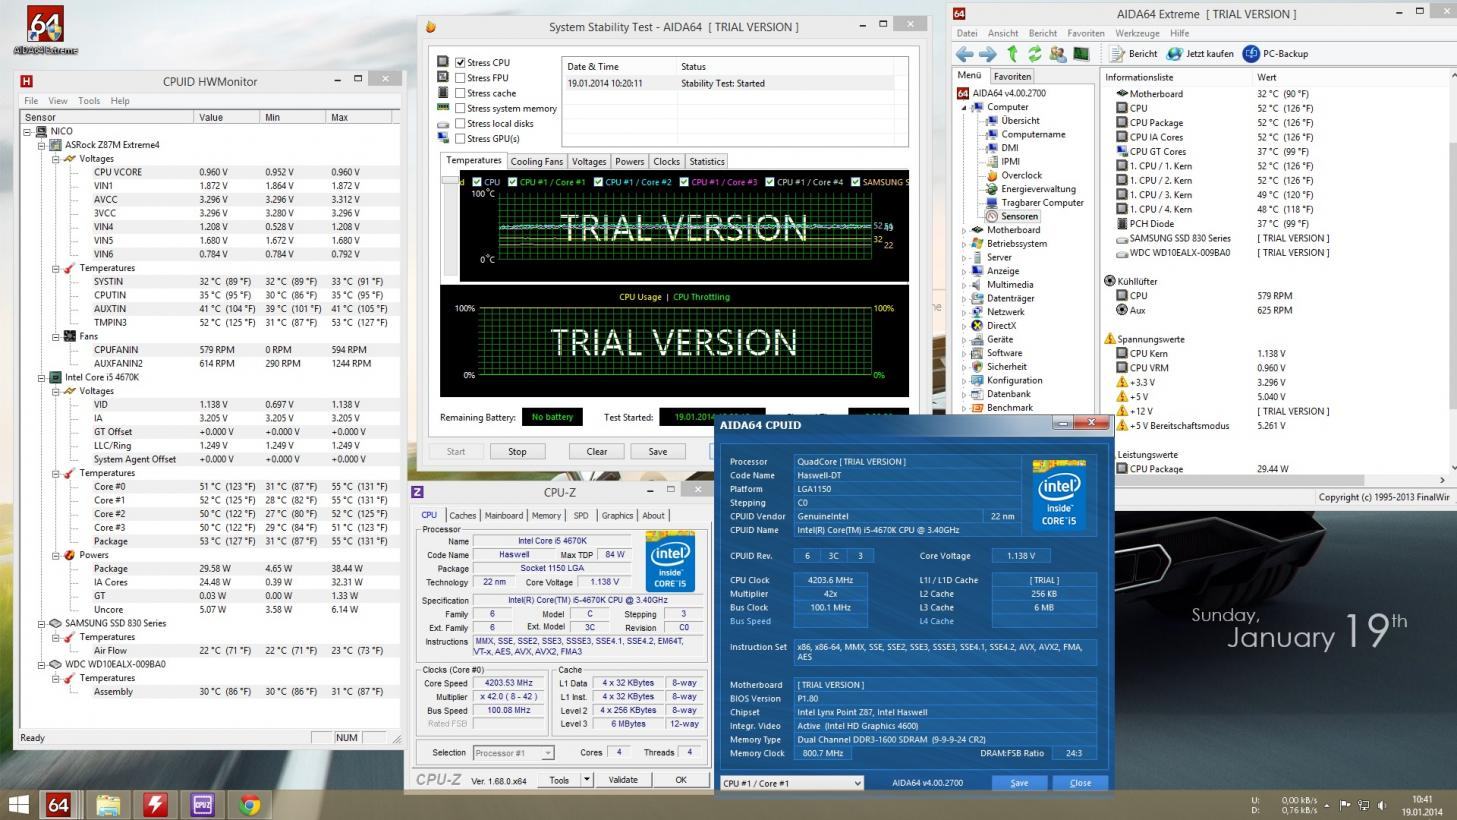Click Close button in AIDA64 CPUID

click(x=1080, y=783)
